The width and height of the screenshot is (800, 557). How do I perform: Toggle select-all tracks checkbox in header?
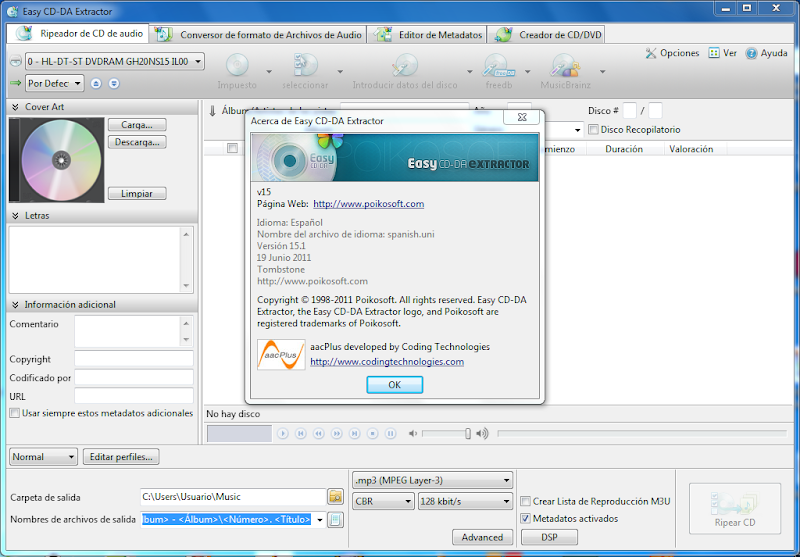tap(232, 148)
